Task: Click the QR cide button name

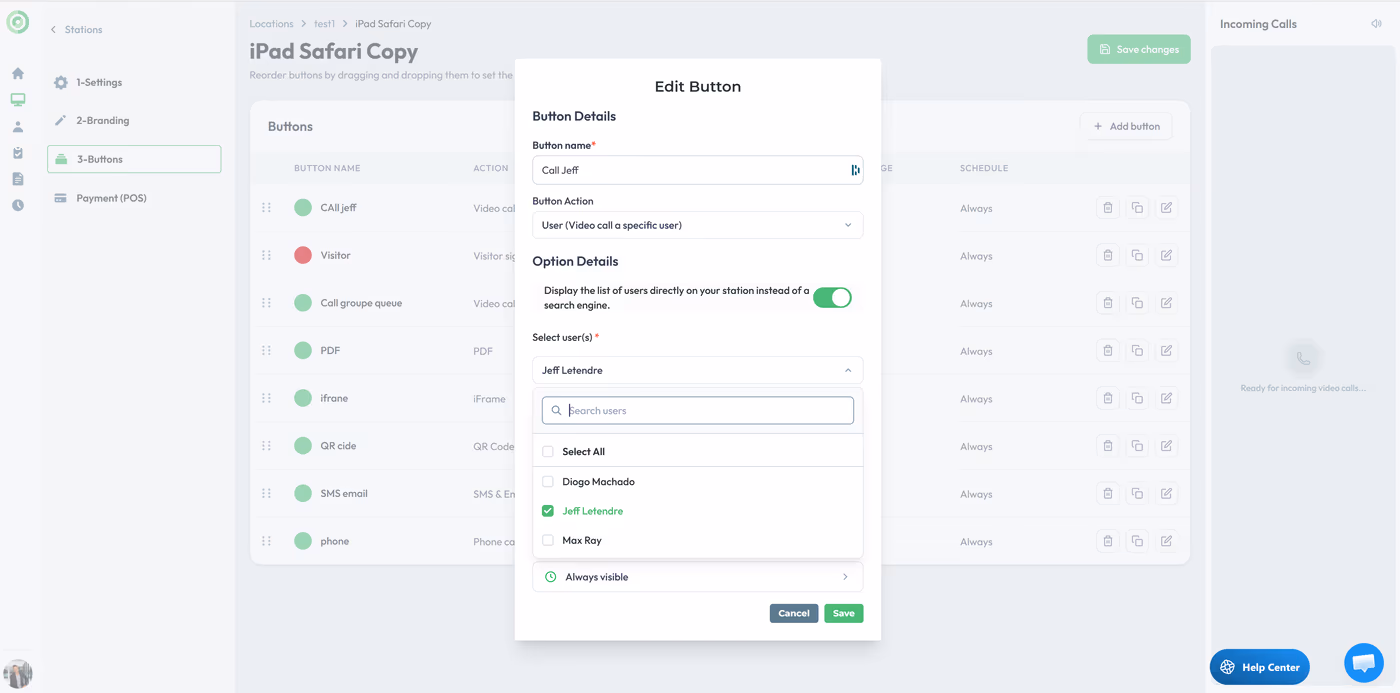Action: [338, 446]
